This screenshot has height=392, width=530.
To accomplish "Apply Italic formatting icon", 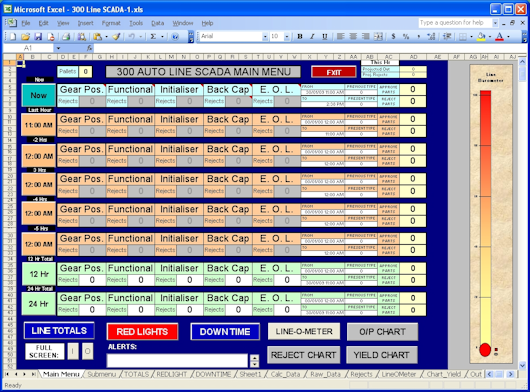I will (x=312, y=36).
